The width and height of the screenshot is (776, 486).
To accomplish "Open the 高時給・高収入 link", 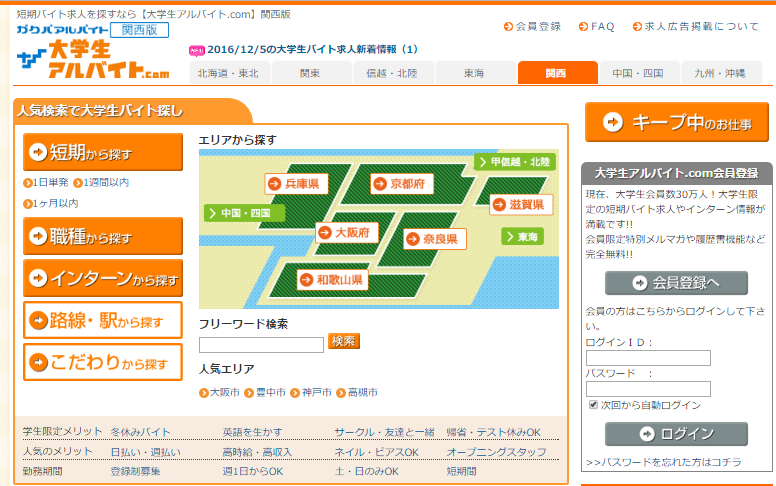I will pyautogui.click(x=257, y=452).
